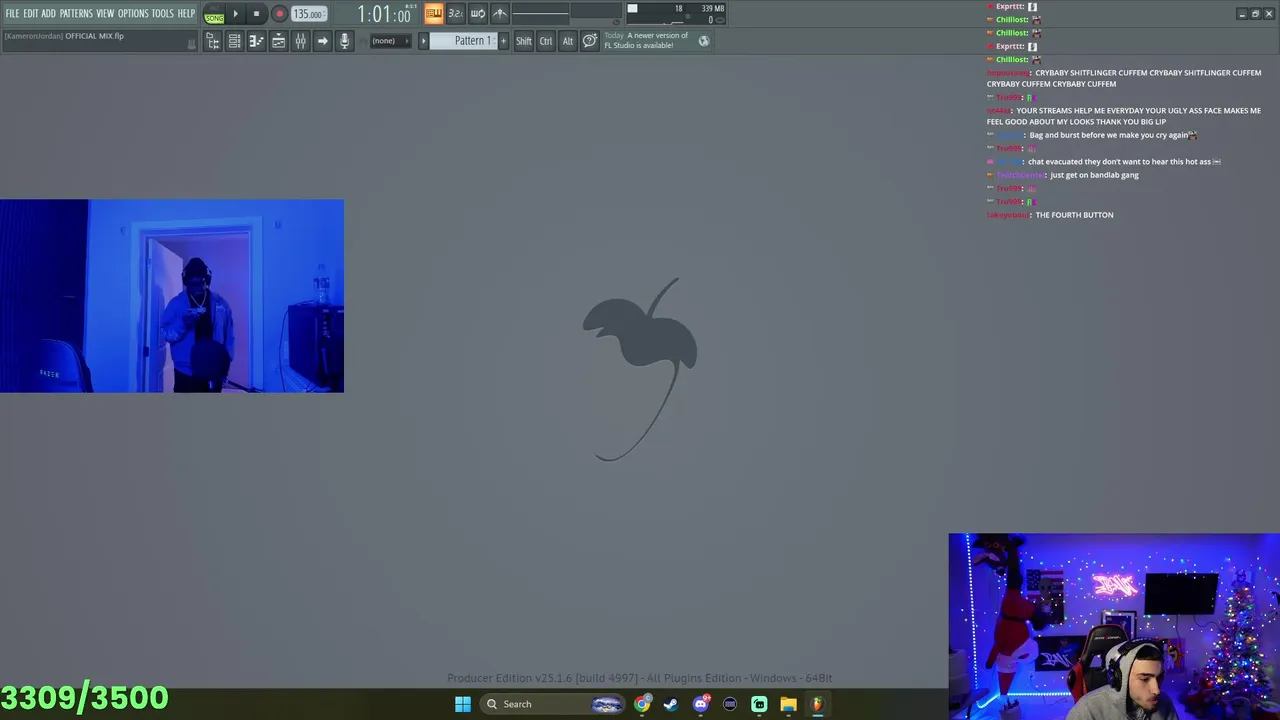This screenshot has height=720, width=1280.
Task: Open File Explorer from taskbar
Action: tap(788, 704)
